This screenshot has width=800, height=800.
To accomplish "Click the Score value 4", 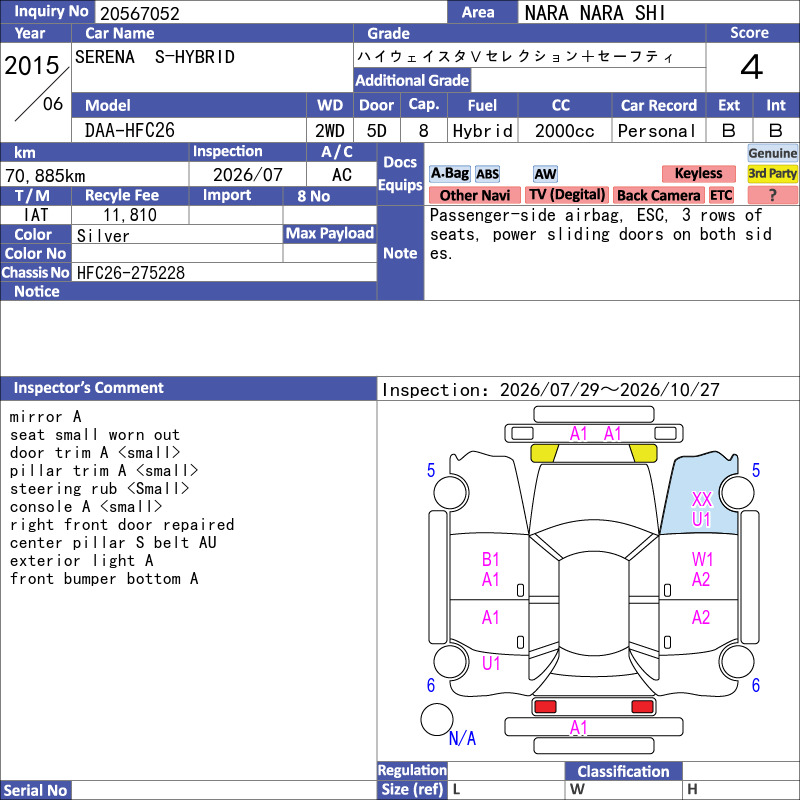I will [x=752, y=67].
